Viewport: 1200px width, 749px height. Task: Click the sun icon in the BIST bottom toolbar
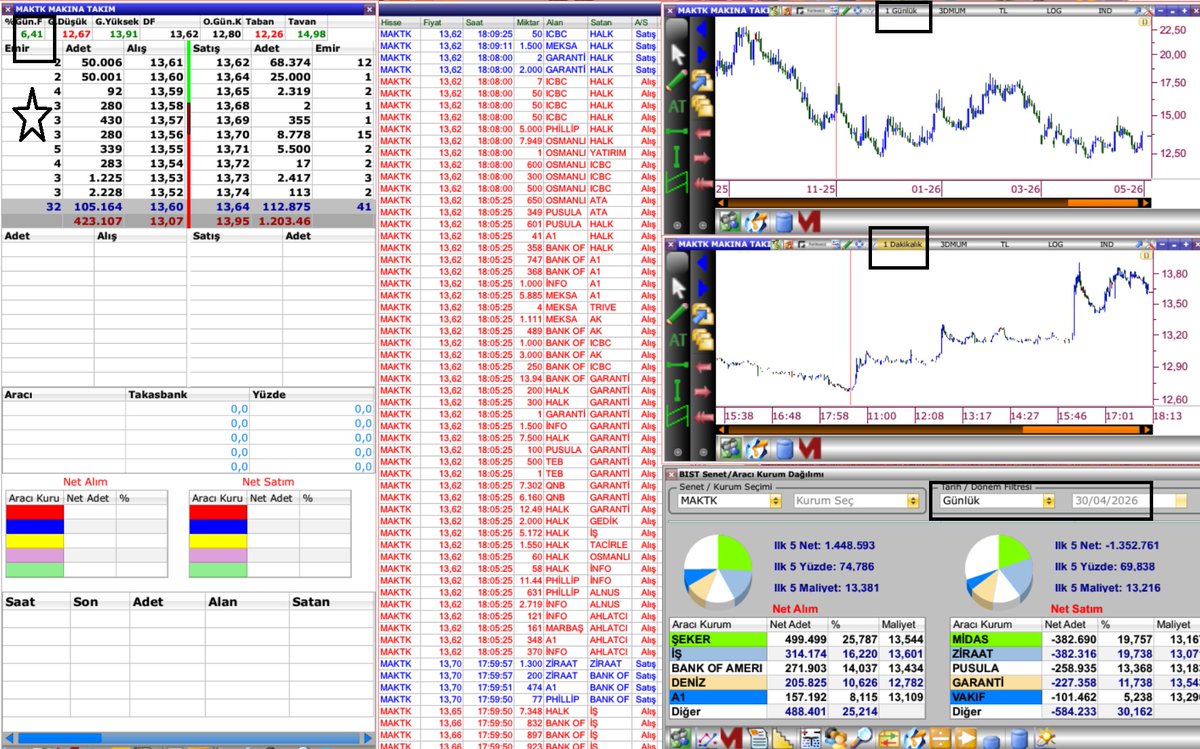point(1046,738)
